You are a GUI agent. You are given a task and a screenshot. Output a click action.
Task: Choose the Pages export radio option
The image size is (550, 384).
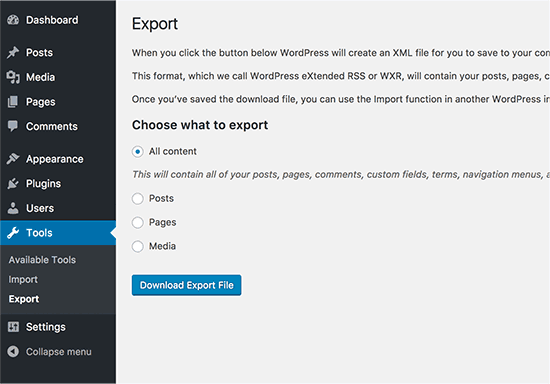(138, 222)
